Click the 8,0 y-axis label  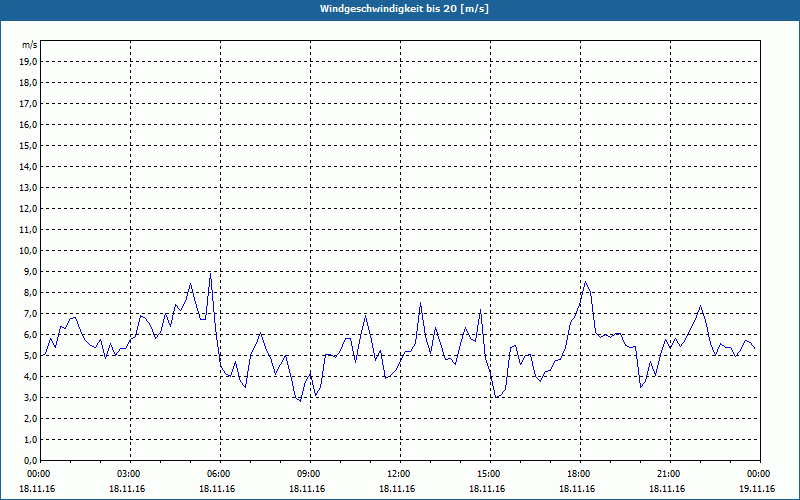(x=30, y=292)
